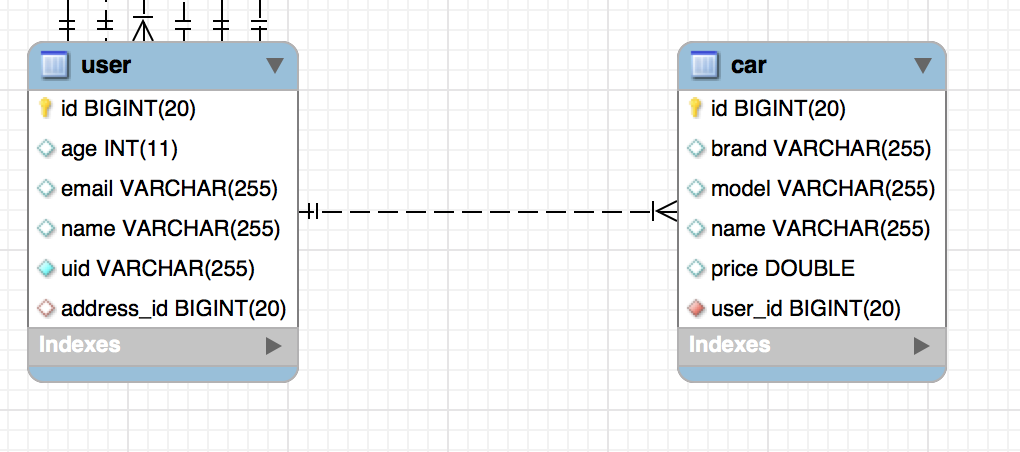Click crow's foot connector at car table

pyautogui.click(x=664, y=211)
